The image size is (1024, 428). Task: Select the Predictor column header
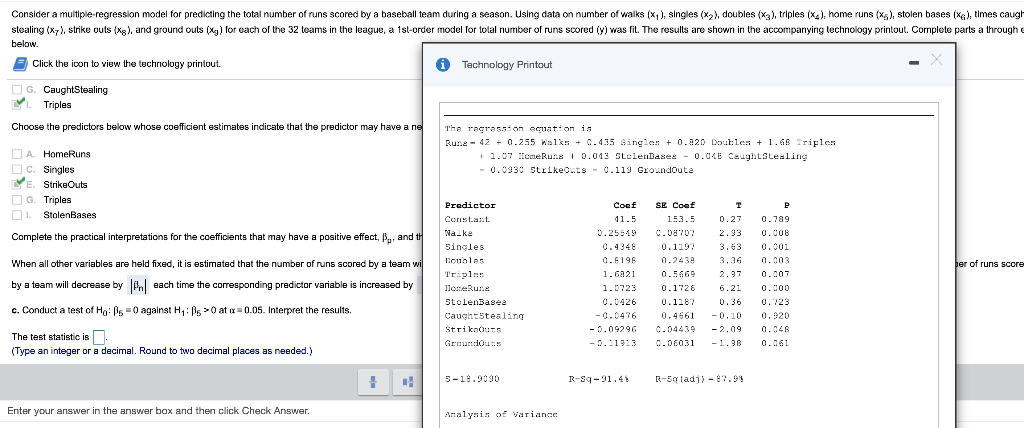(470, 205)
